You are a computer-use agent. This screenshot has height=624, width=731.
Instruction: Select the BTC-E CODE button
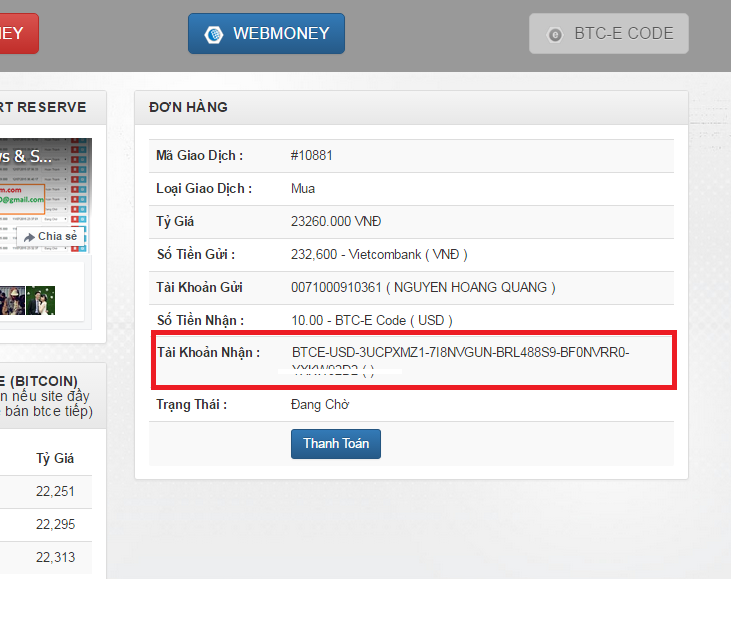(x=608, y=34)
